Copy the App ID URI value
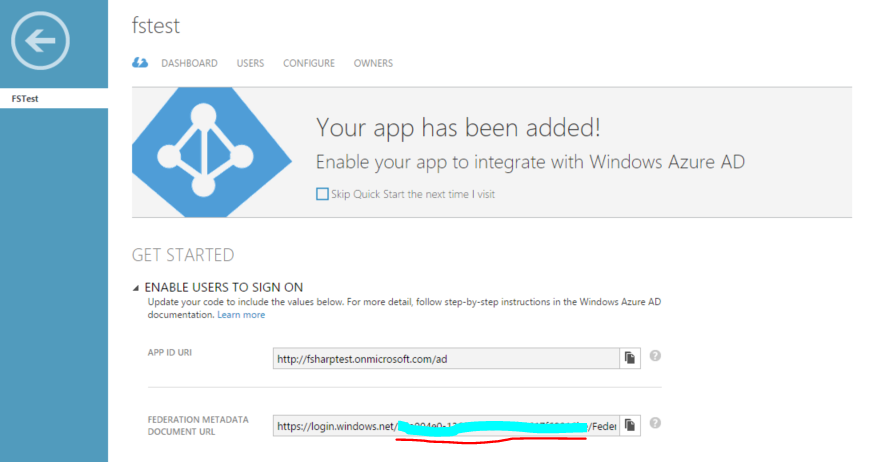 point(630,358)
